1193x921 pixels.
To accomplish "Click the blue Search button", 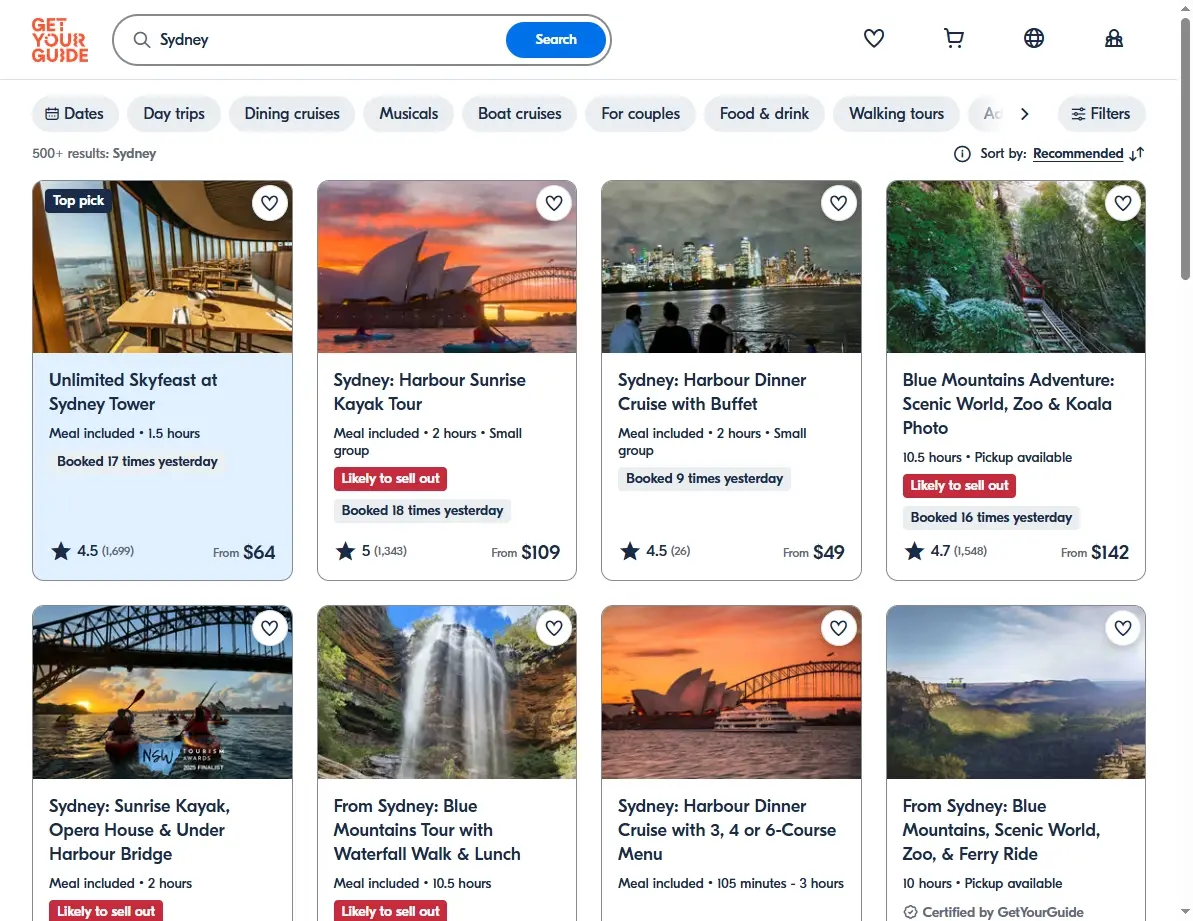I will (x=555, y=40).
